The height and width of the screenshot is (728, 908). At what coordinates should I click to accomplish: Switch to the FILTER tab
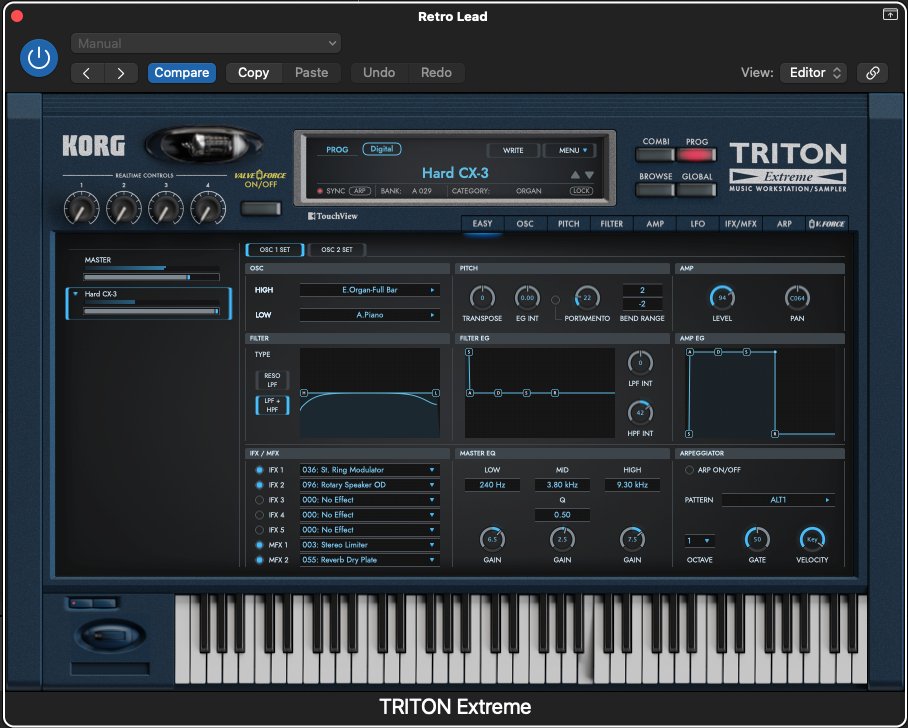point(612,224)
